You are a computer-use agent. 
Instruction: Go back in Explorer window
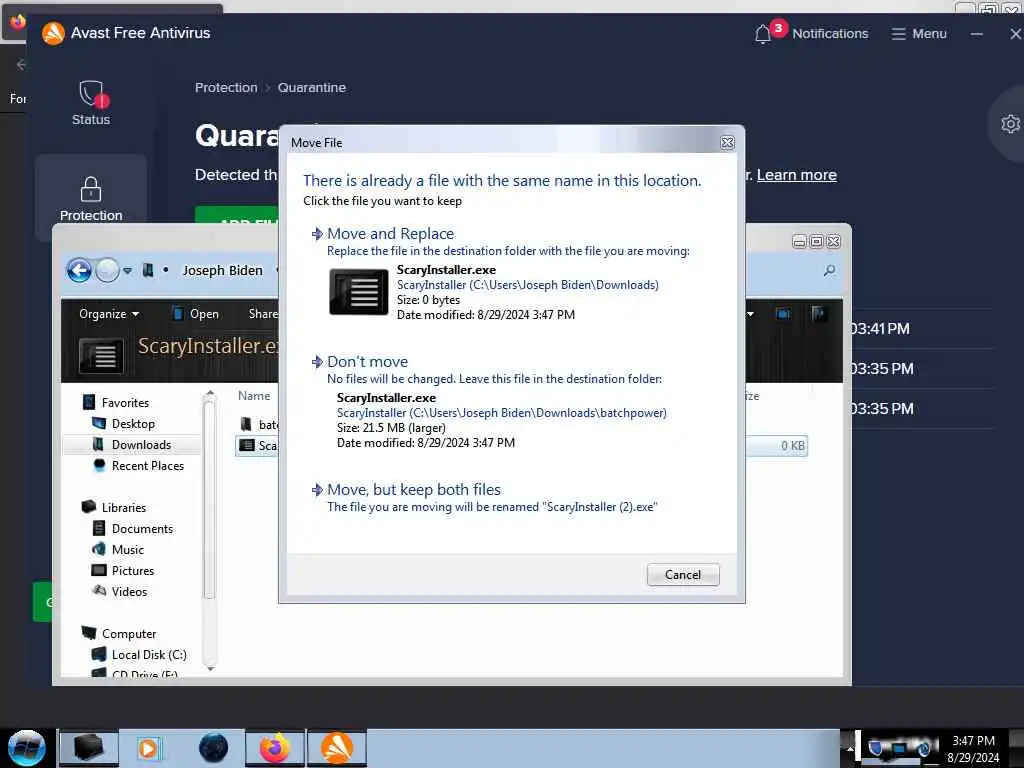coord(79,270)
